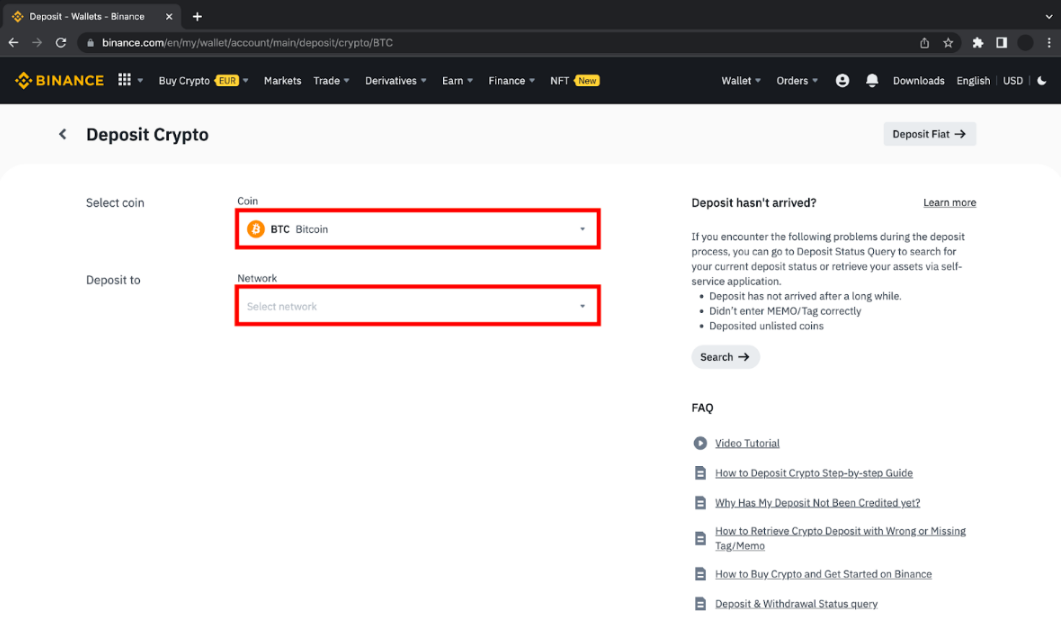
Task: Click the Search button under deposit help
Action: [725, 357]
